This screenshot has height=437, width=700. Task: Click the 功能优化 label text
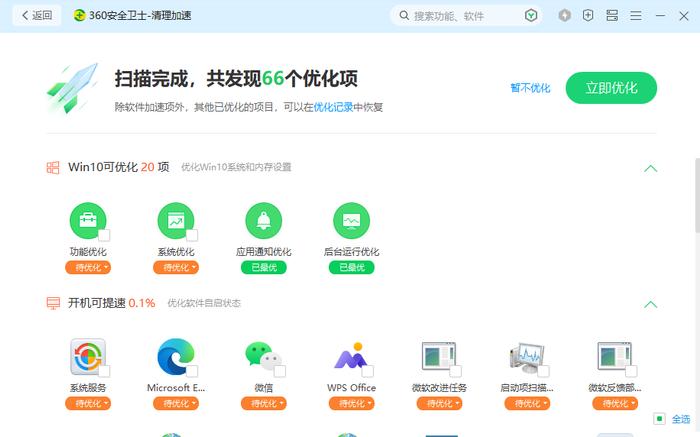coord(88,252)
